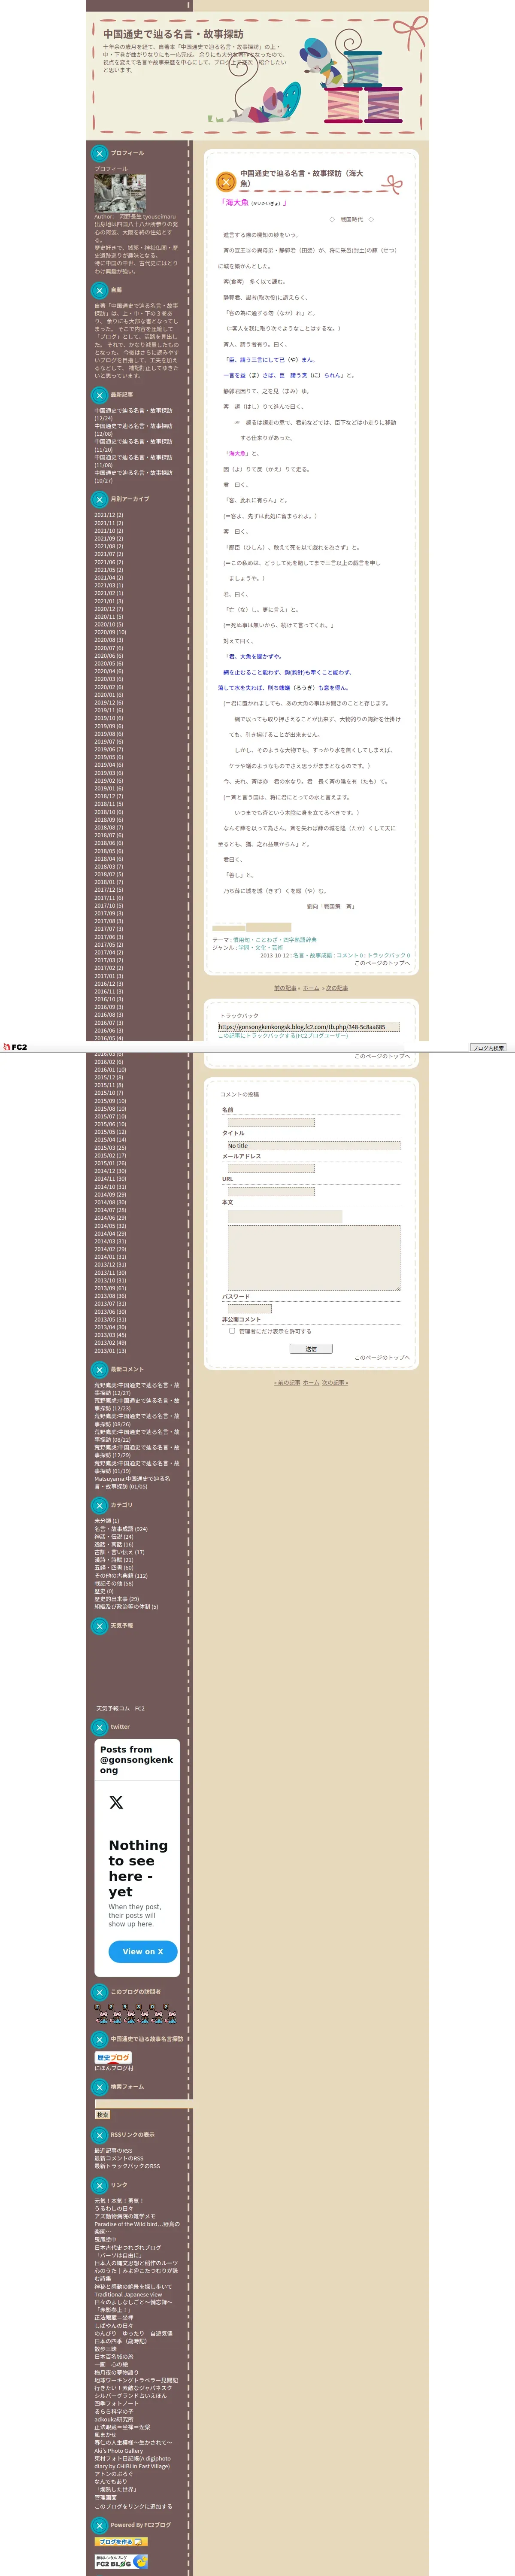Viewport: 515px width, 2576px height.
Task: Open archive link 2021/12 (2)
Action: (x=109, y=515)
